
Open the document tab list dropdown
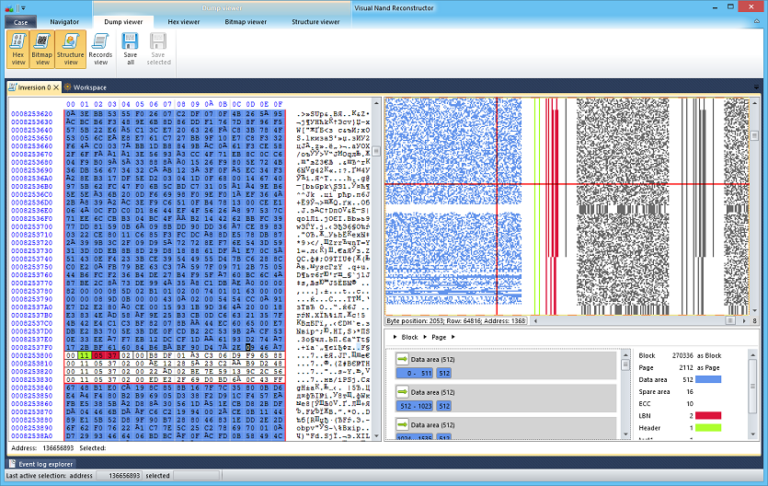[x=757, y=87]
